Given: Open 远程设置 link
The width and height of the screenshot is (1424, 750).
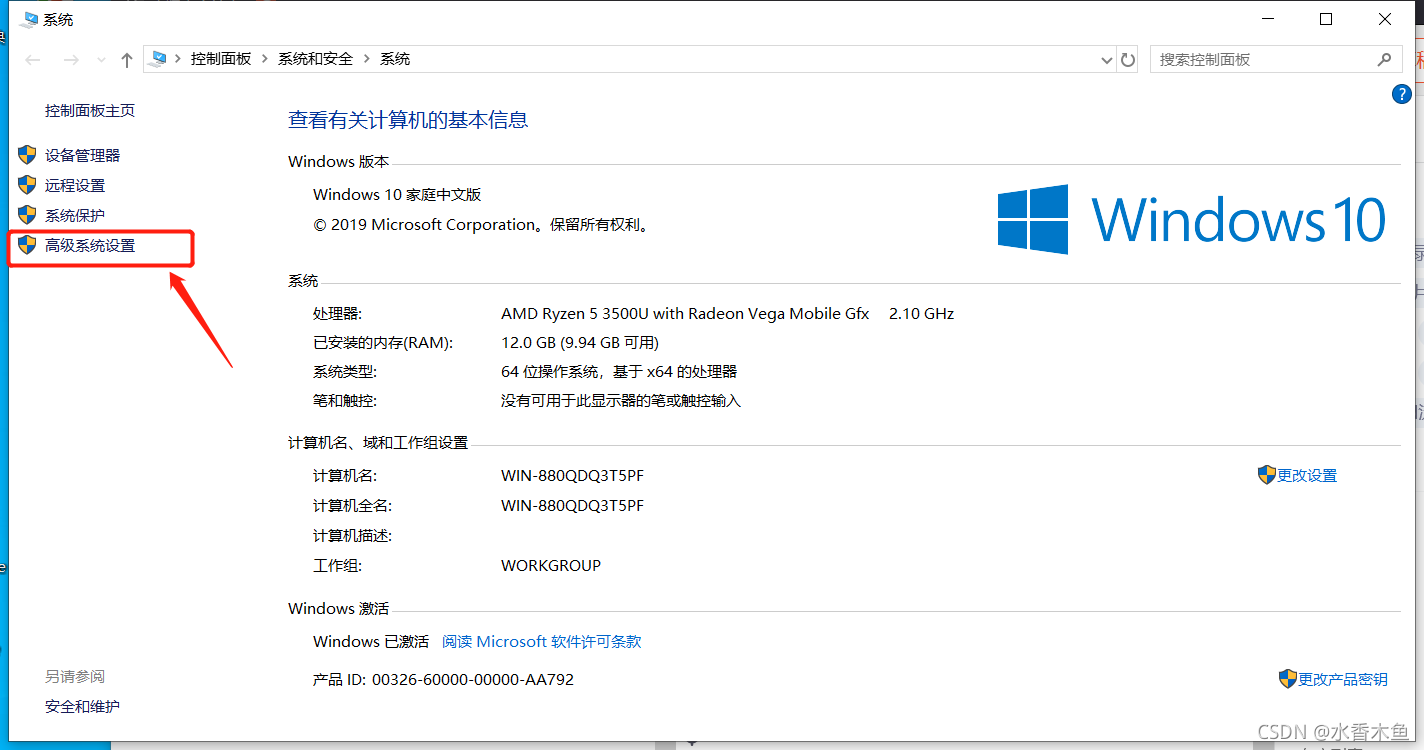Looking at the screenshot, I should click(x=75, y=186).
